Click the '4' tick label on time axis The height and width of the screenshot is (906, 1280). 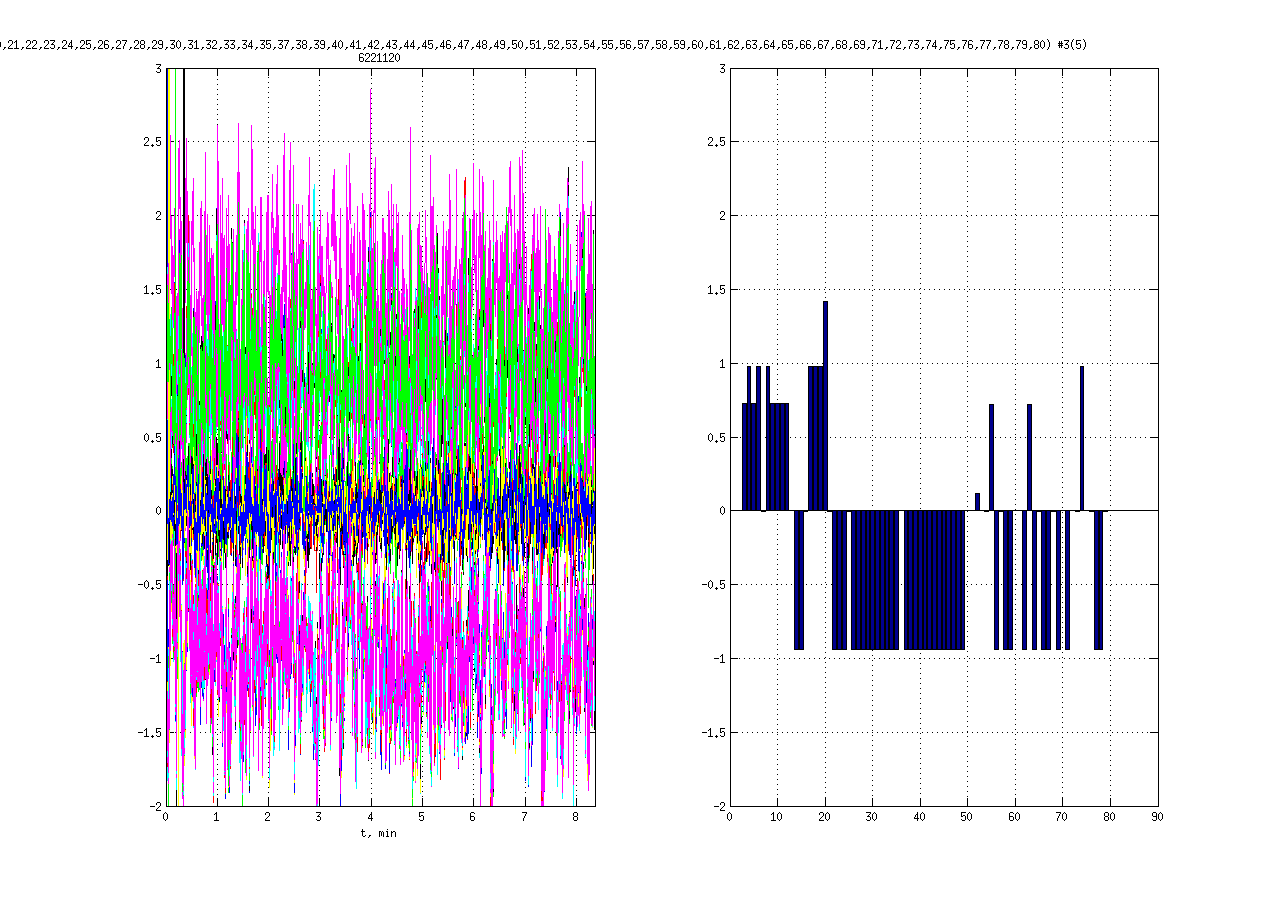(x=371, y=818)
